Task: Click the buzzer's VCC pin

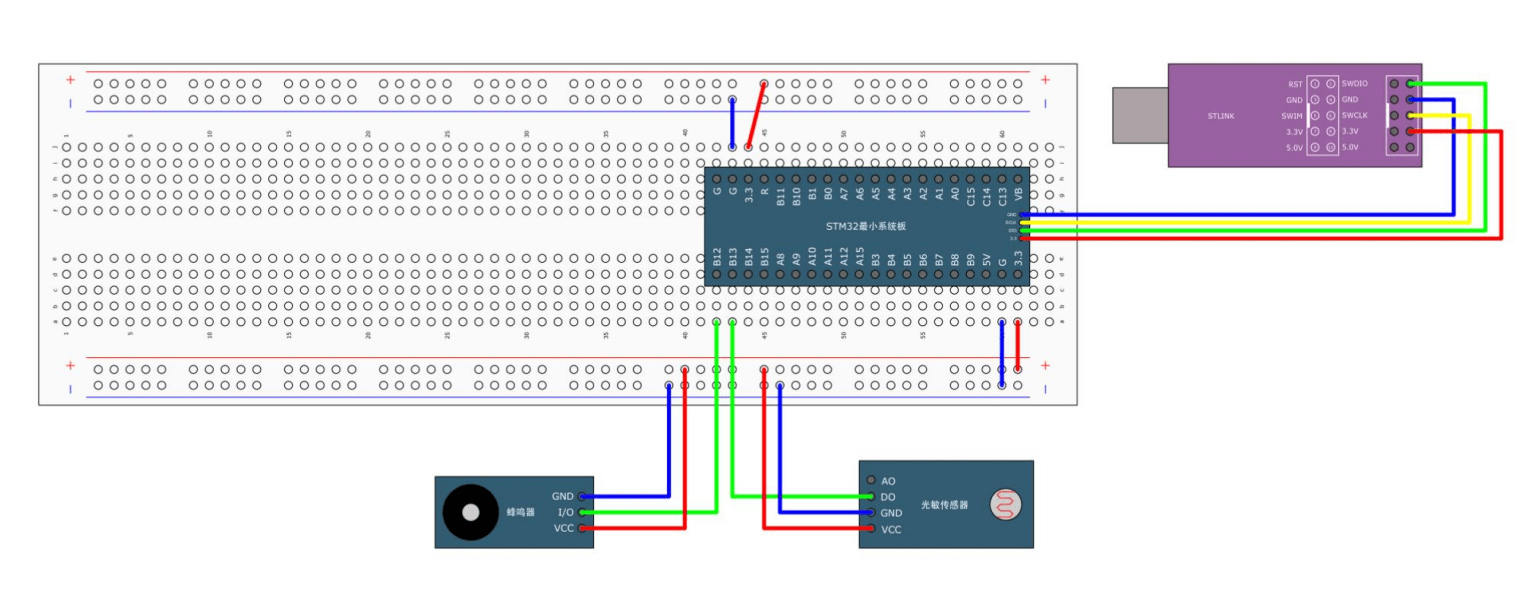Action: (582, 528)
